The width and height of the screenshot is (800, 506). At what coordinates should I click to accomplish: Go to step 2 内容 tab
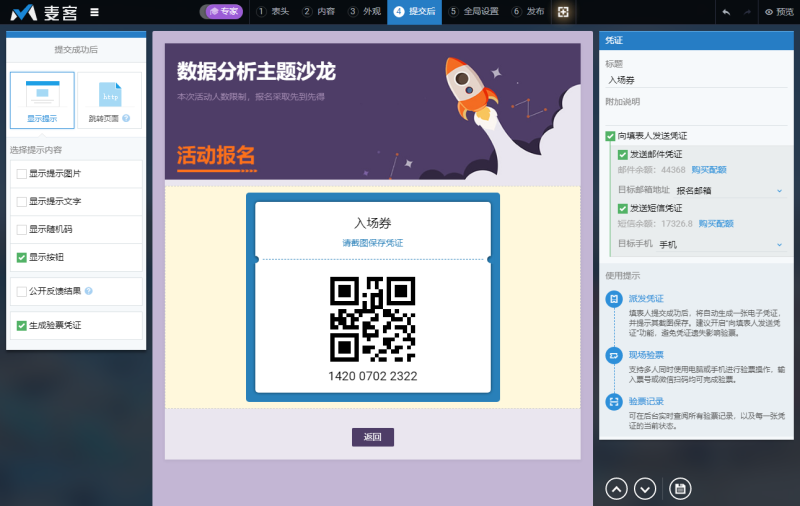click(319, 11)
